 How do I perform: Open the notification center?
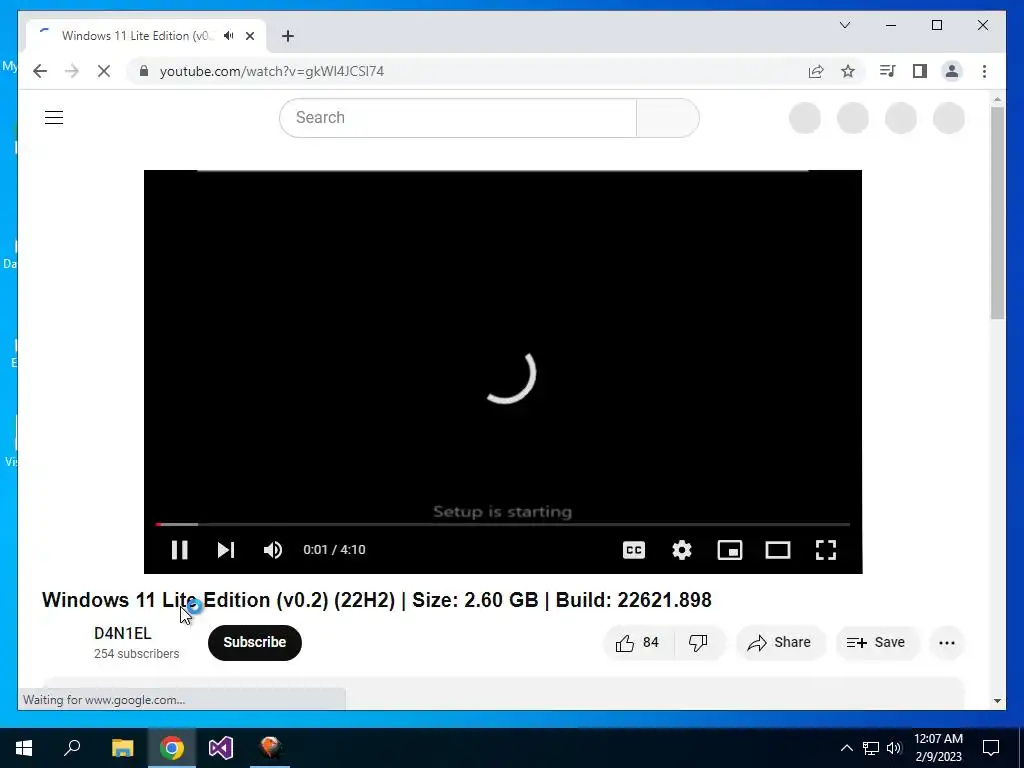(x=991, y=748)
